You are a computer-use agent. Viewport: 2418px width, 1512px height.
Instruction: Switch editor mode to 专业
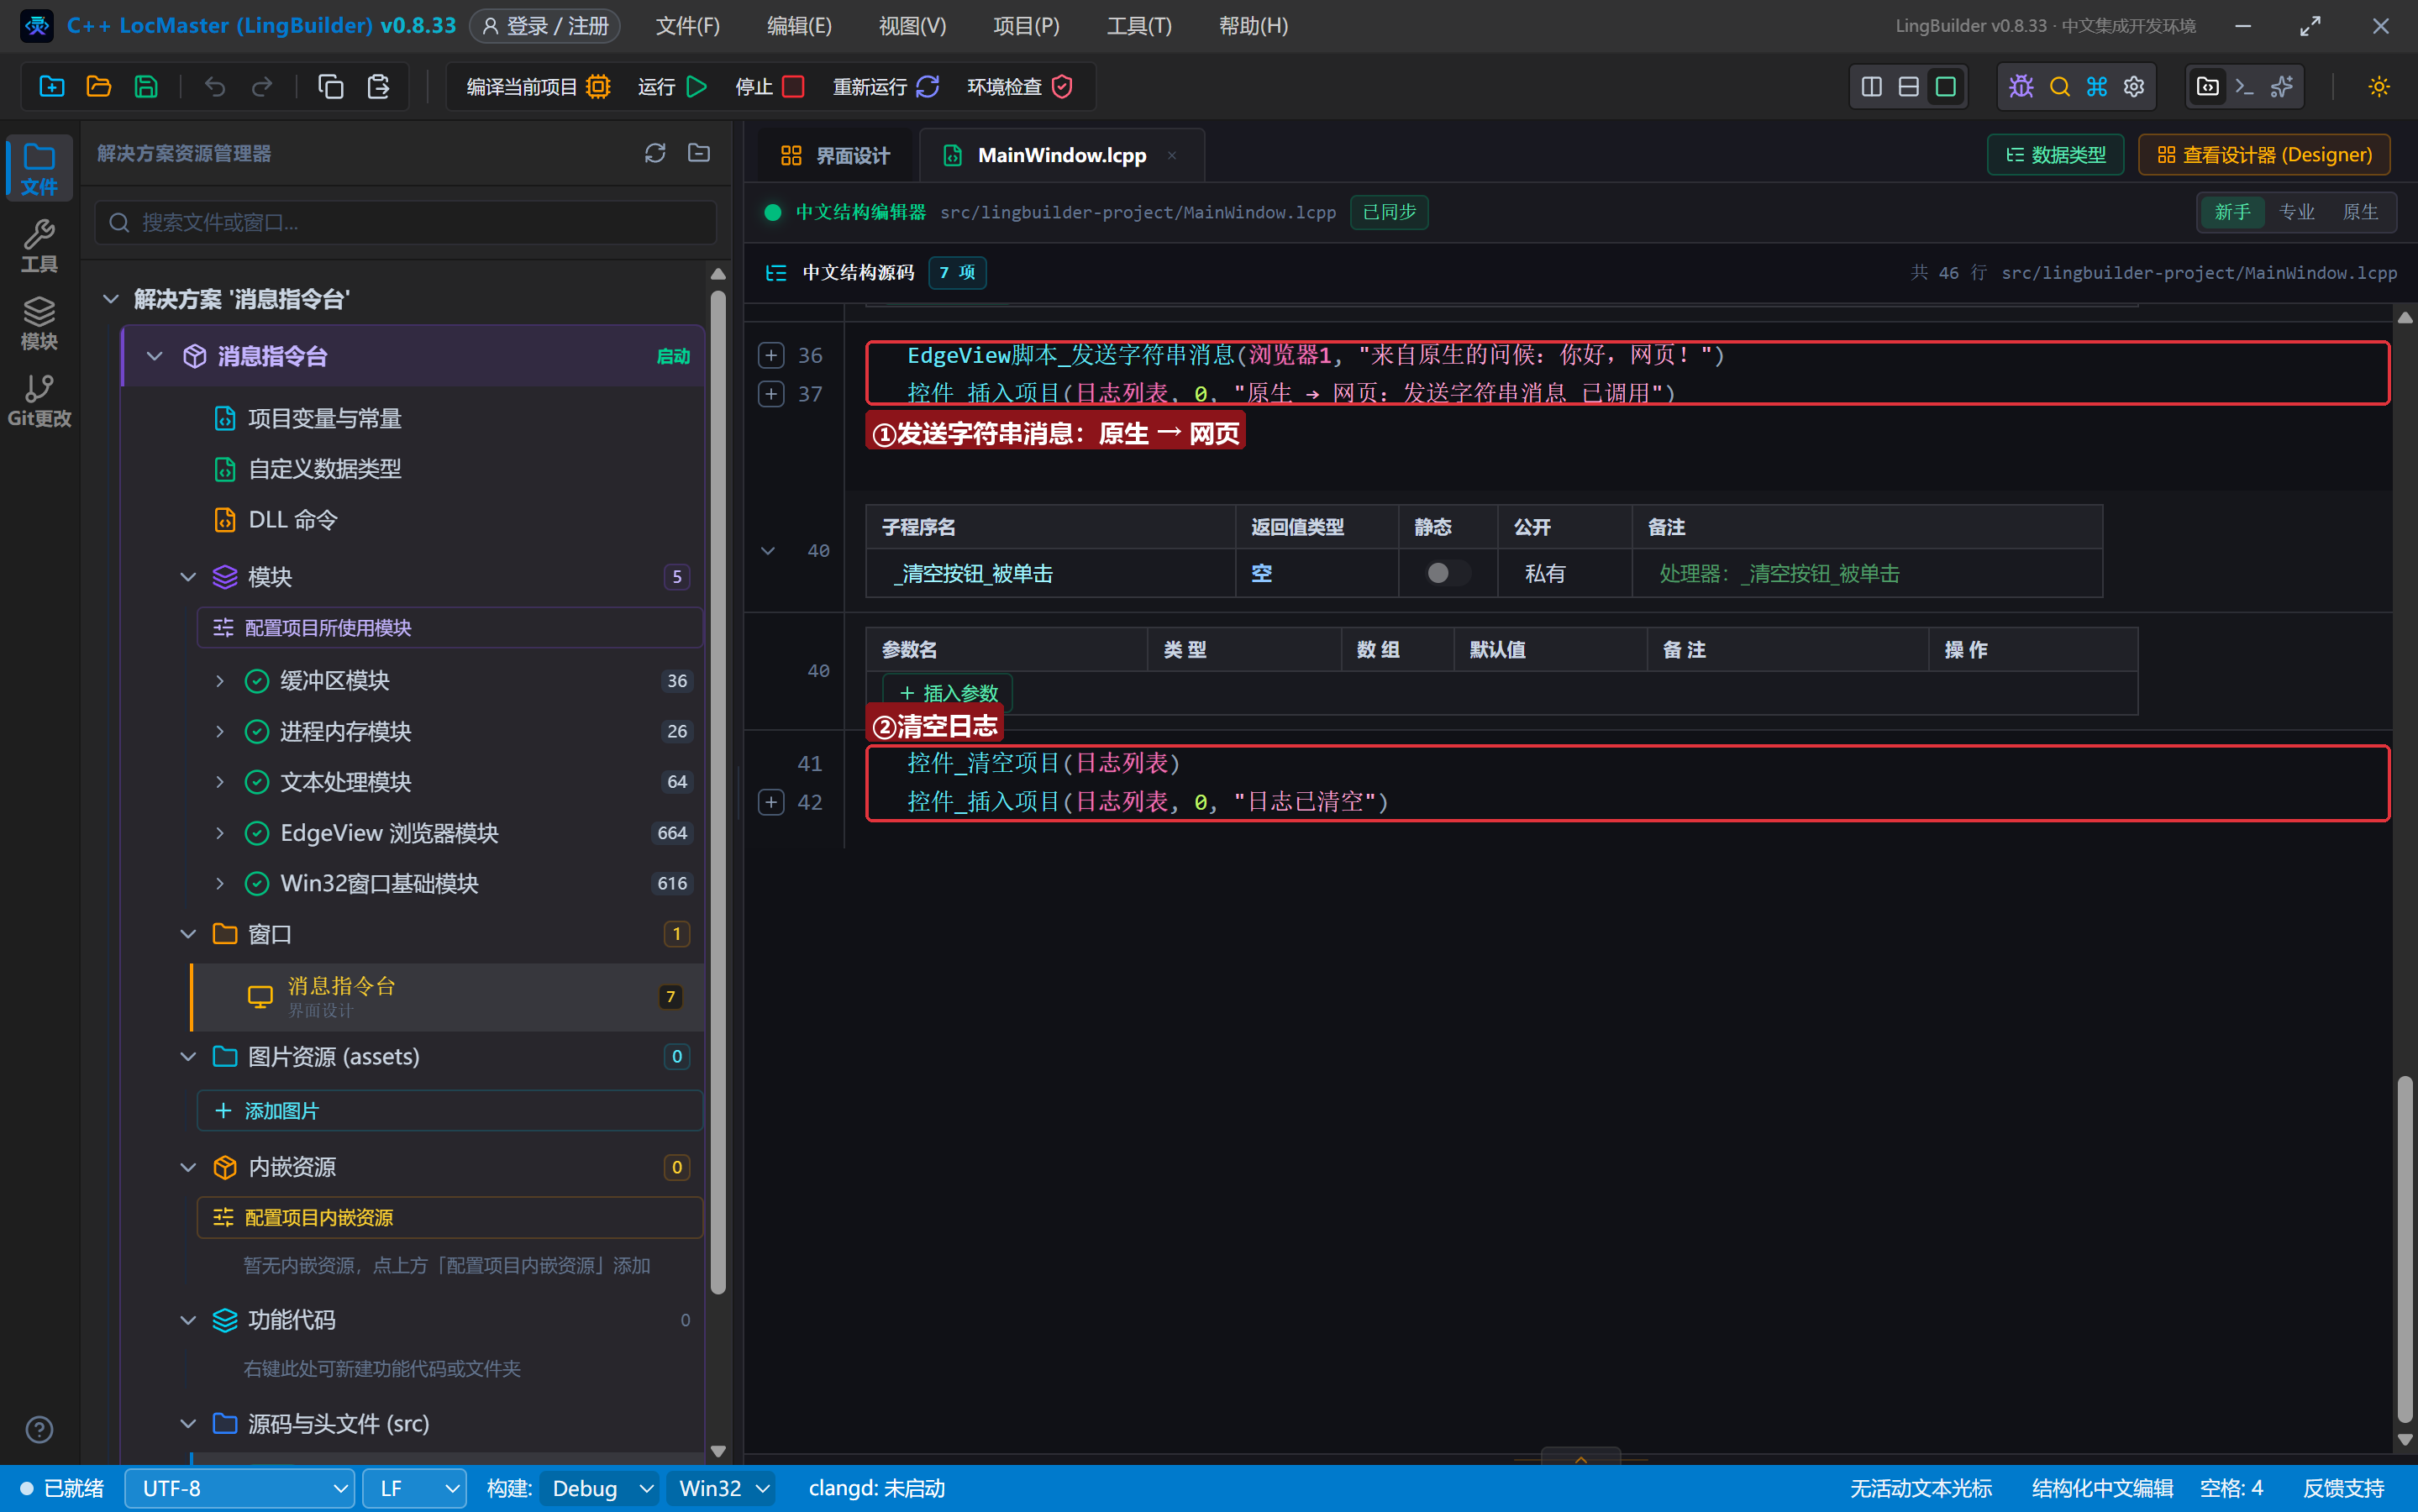click(x=2296, y=212)
